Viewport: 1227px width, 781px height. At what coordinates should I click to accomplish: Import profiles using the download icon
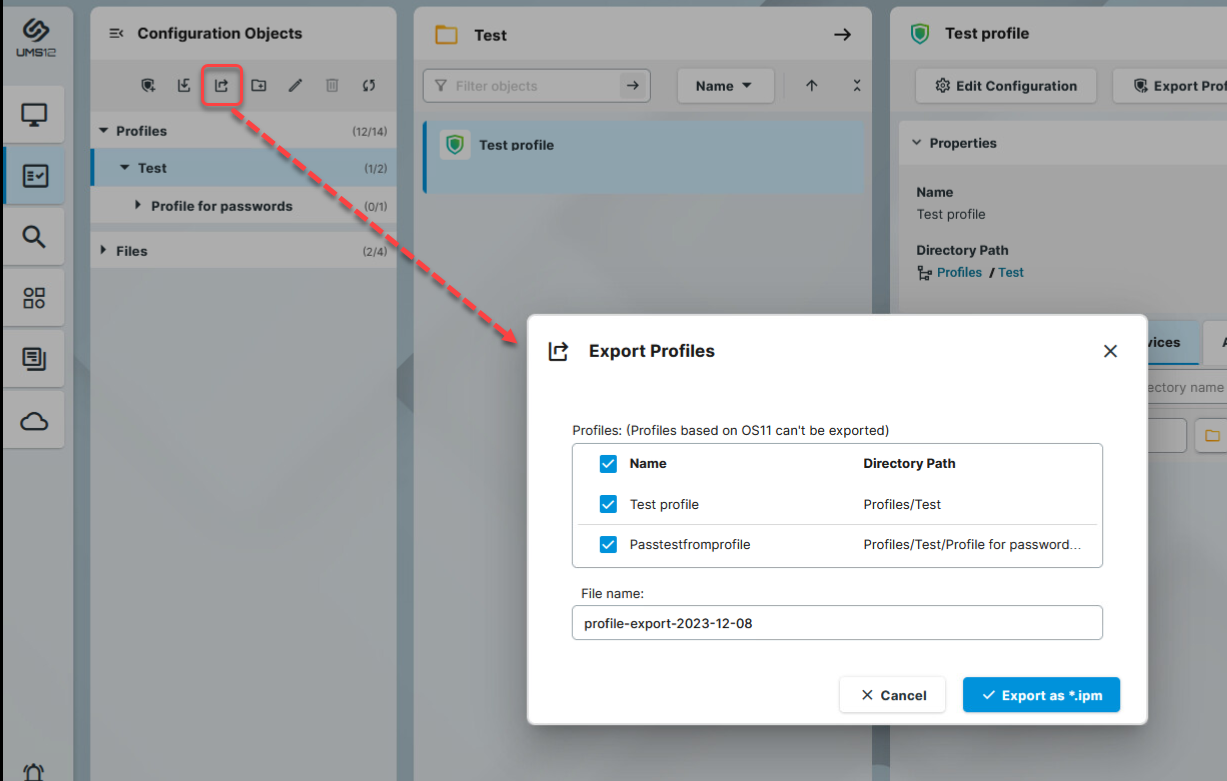click(x=184, y=85)
